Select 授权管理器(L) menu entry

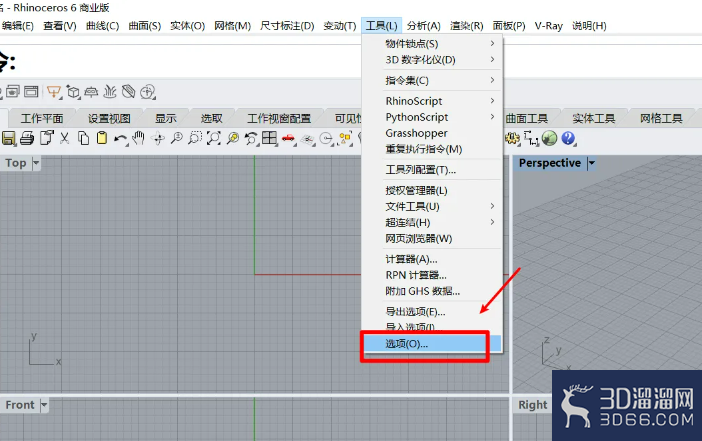tap(432, 190)
